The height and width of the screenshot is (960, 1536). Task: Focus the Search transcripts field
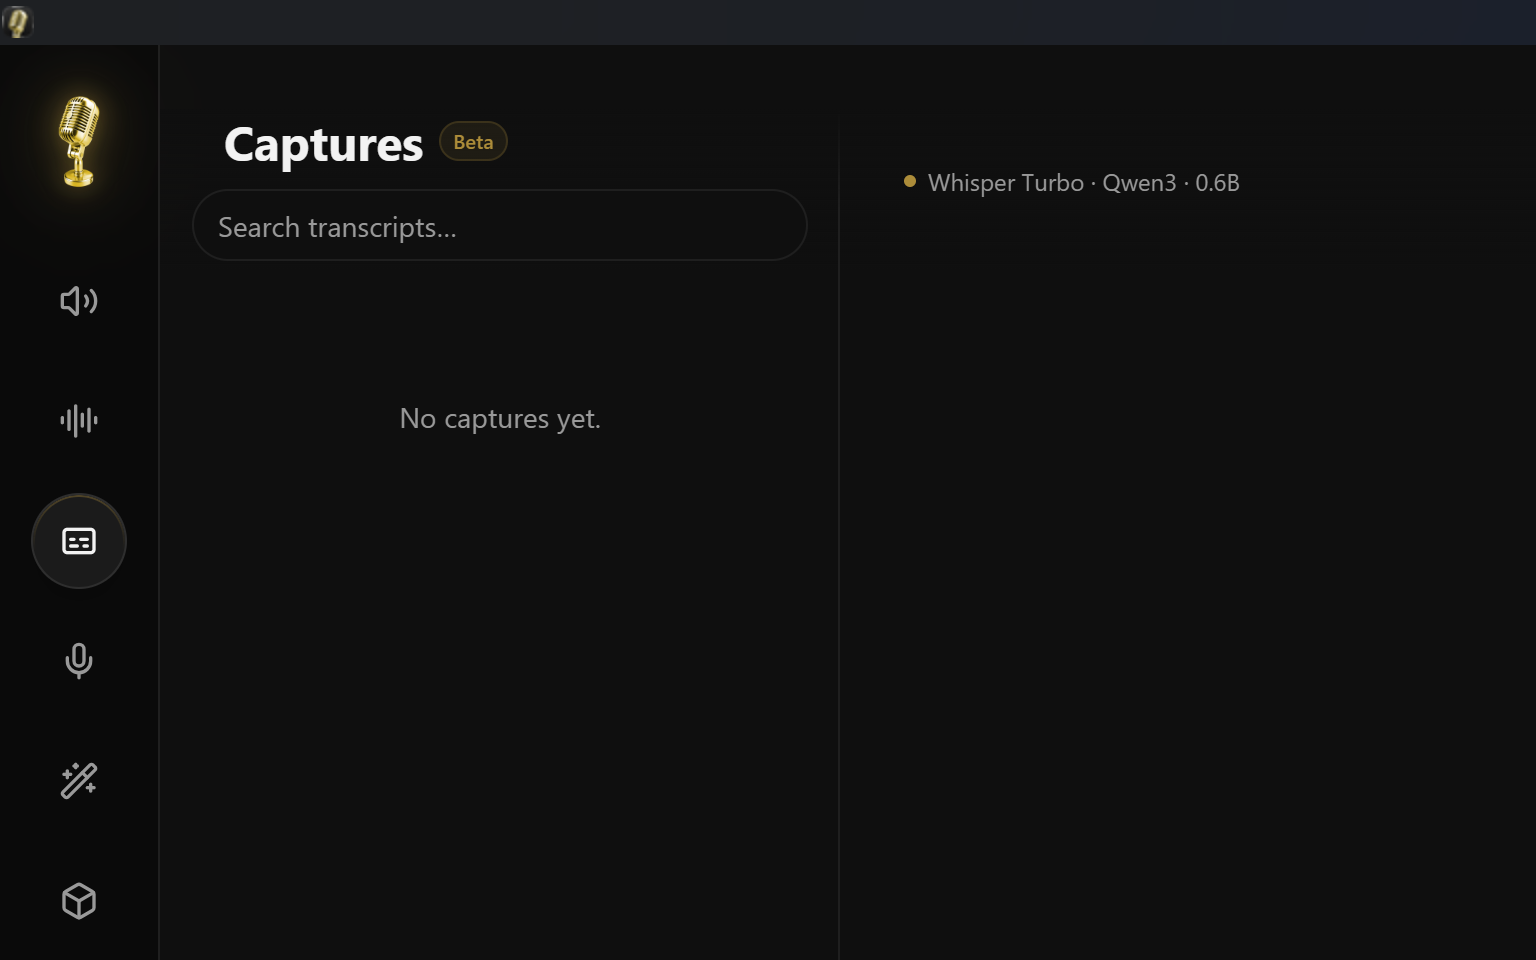(500, 226)
